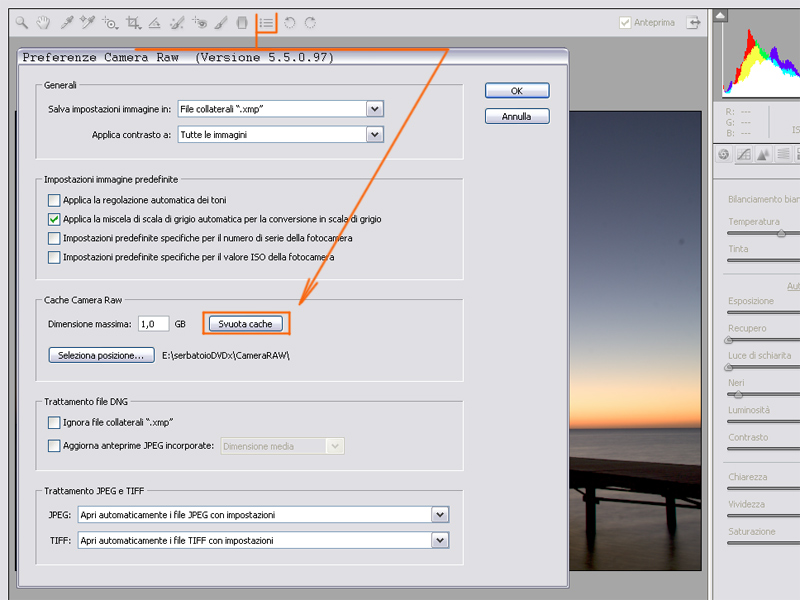This screenshot has height=600, width=800.
Task: Switch to the Tone Curve panel tab
Action: click(743, 154)
